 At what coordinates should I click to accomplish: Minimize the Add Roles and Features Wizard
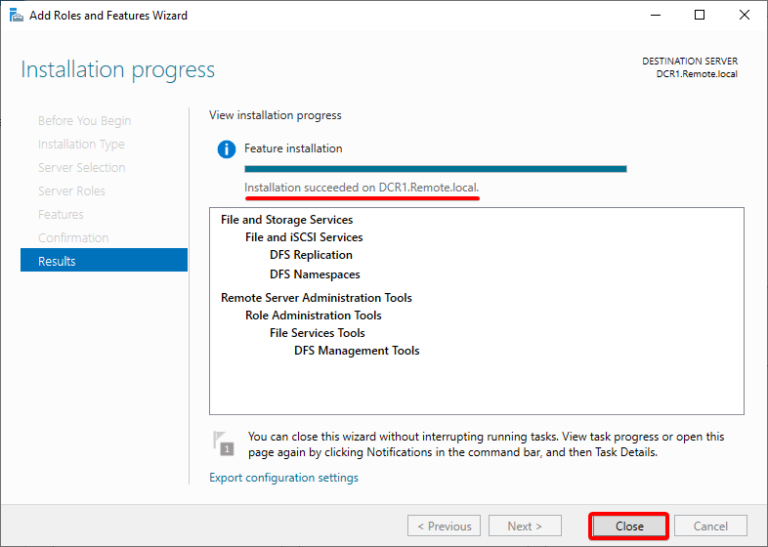pyautogui.click(x=654, y=15)
